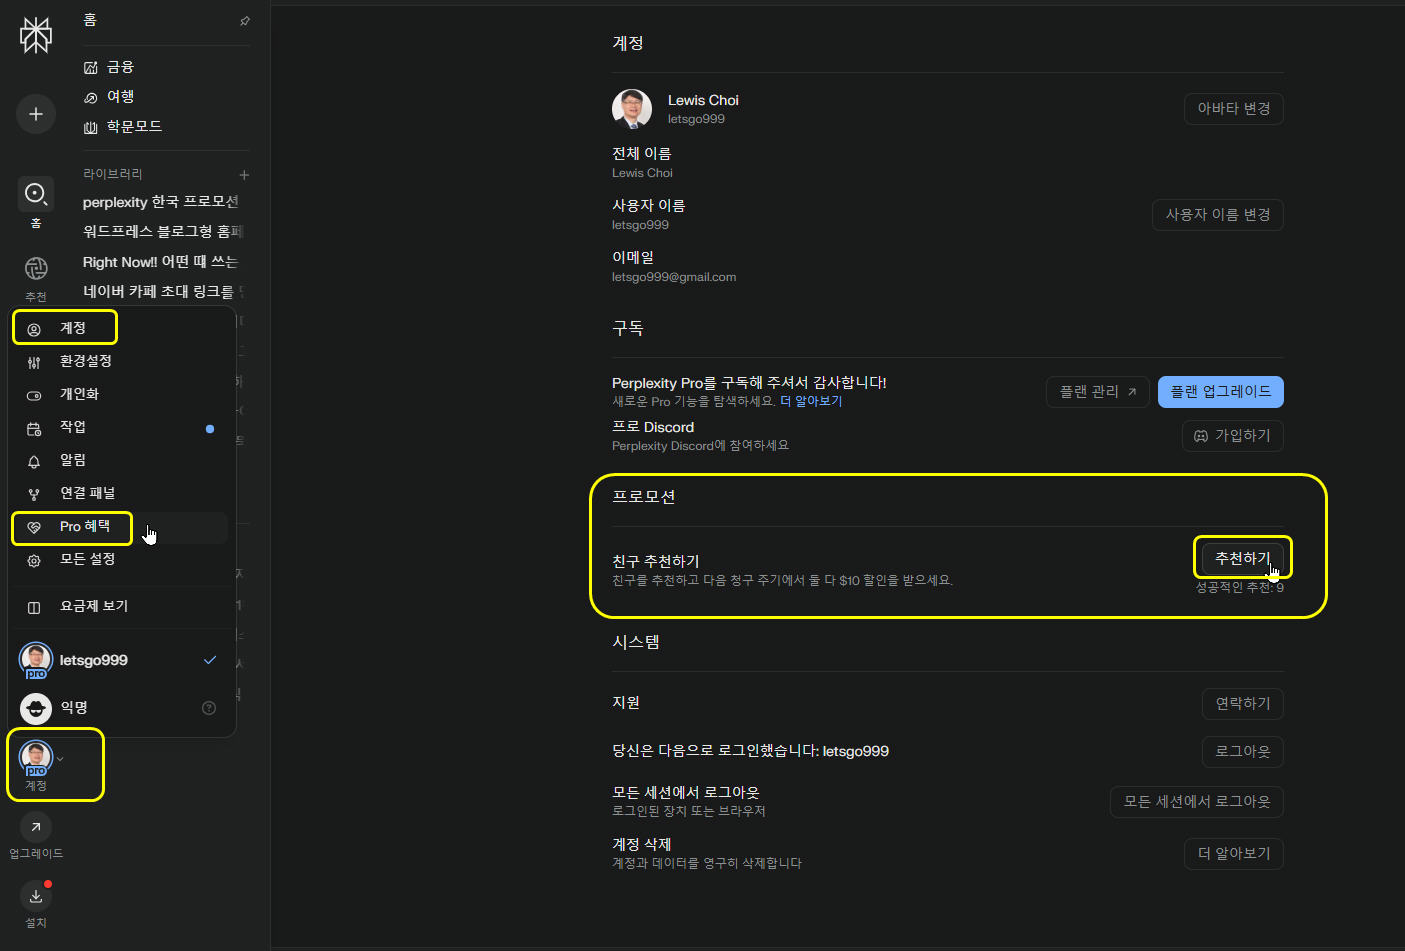
Task: Click the help icon beside 익명
Action: point(209,708)
